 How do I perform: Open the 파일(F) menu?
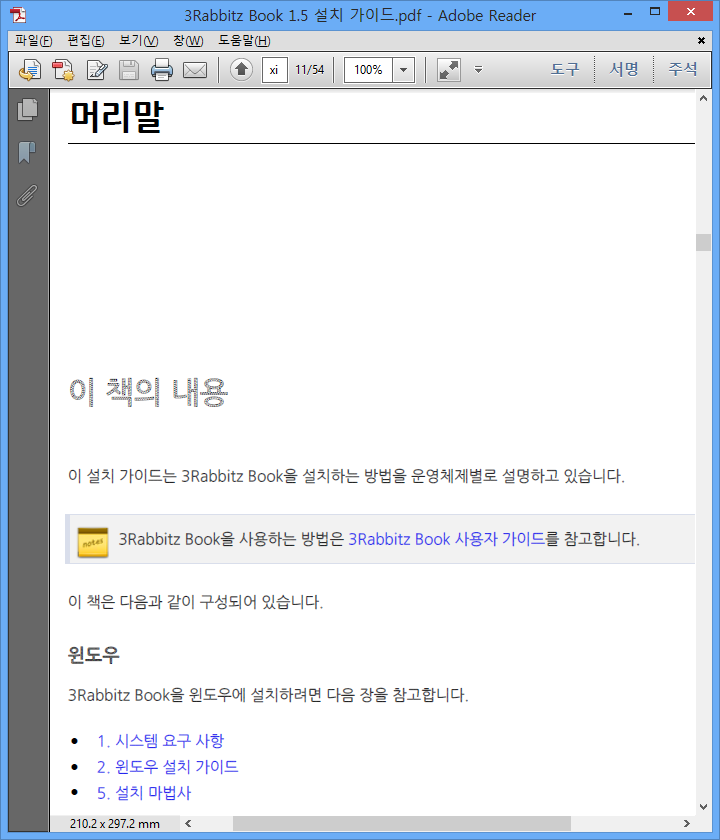point(33,41)
